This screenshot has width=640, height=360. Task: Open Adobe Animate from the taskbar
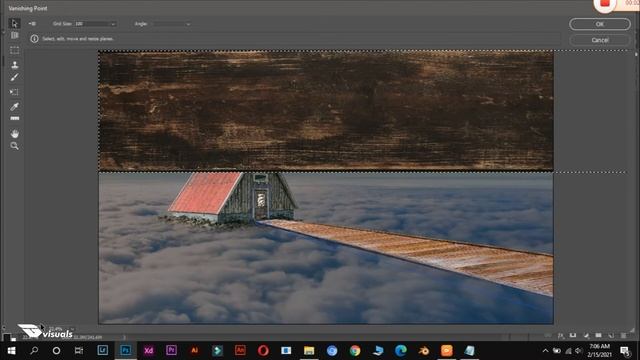tap(240, 351)
